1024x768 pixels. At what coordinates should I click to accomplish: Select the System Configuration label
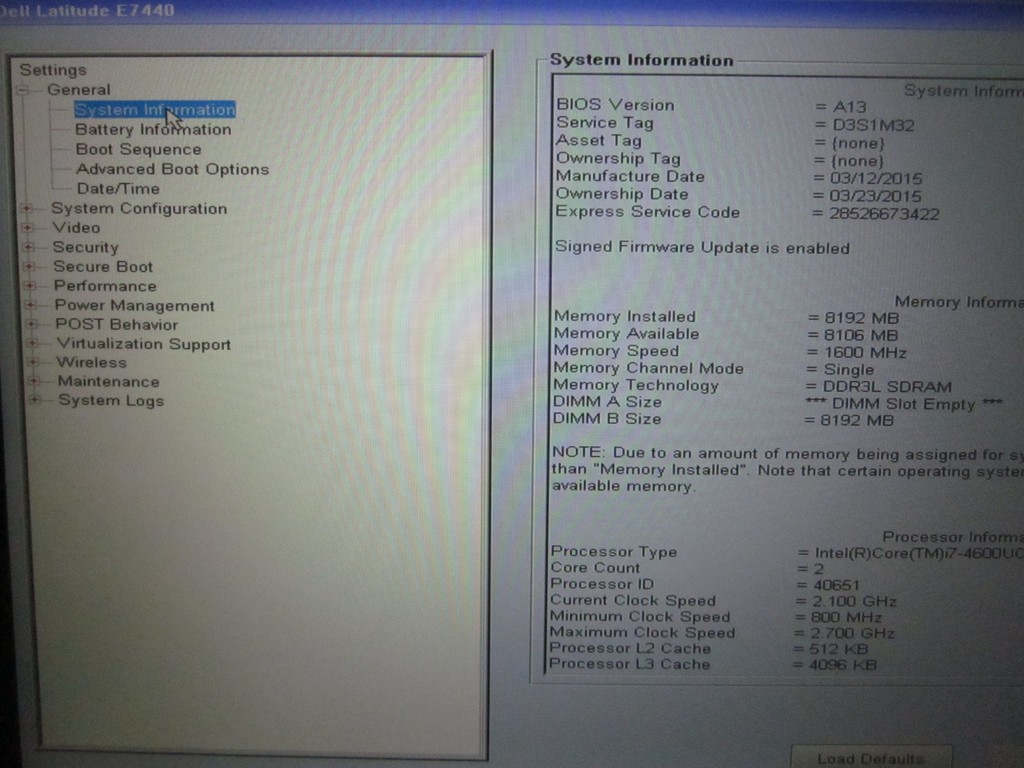(139, 208)
